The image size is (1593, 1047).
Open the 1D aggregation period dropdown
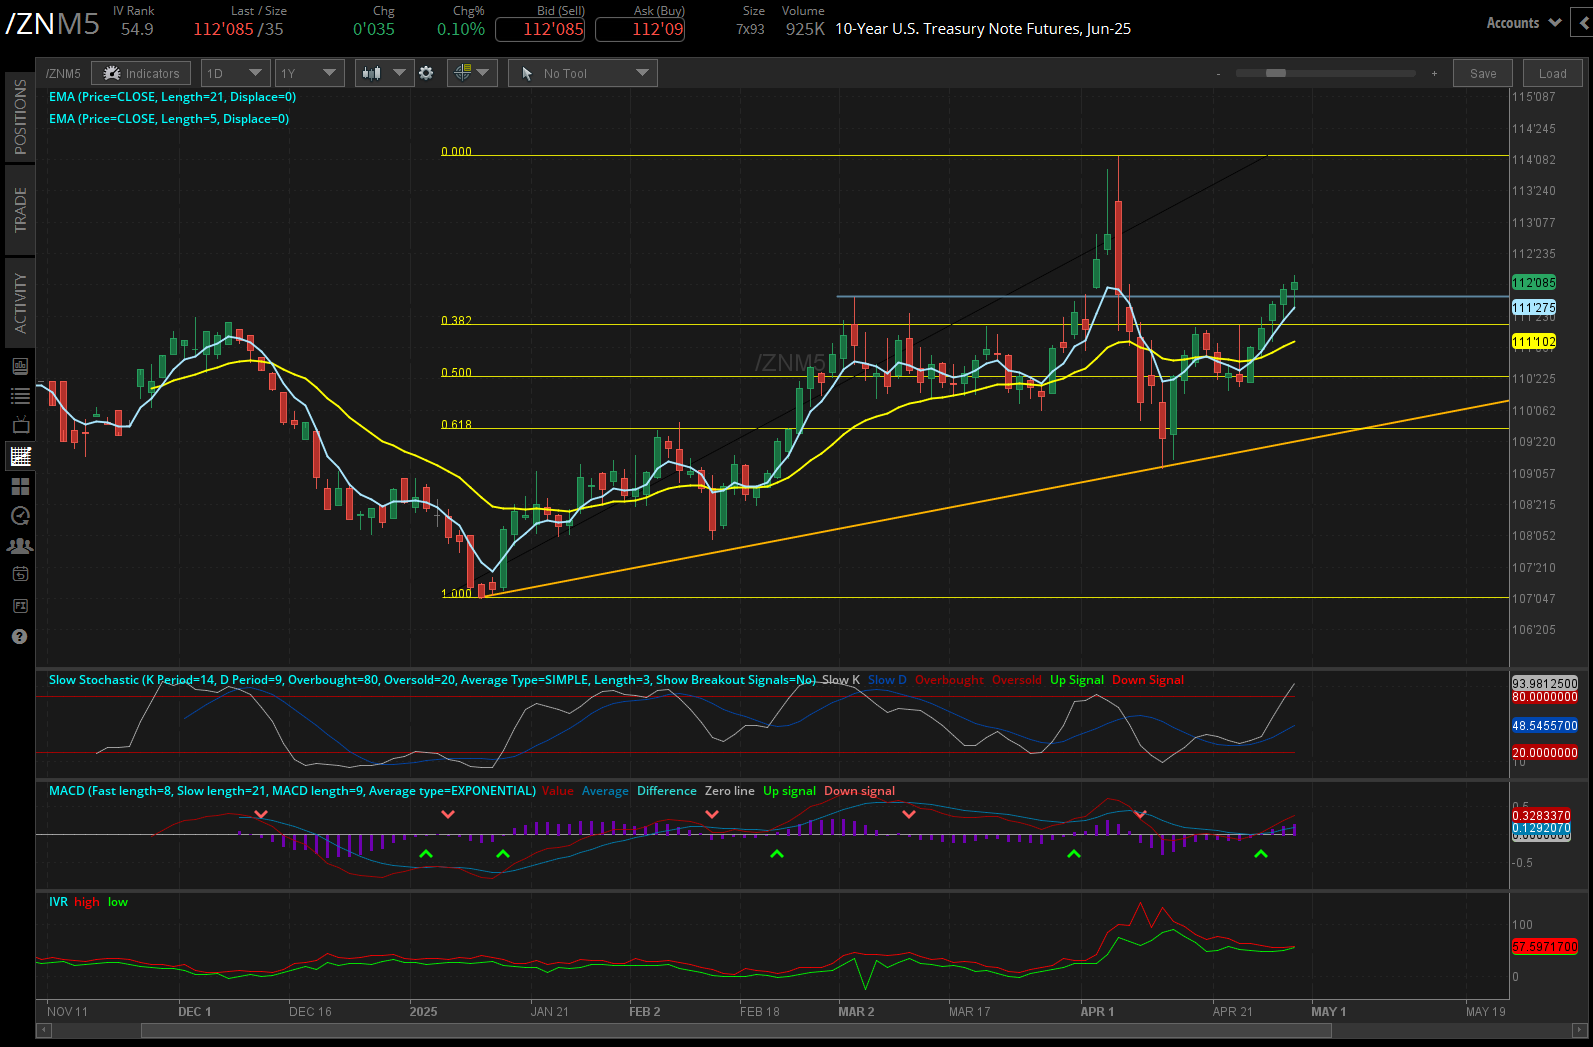click(235, 73)
